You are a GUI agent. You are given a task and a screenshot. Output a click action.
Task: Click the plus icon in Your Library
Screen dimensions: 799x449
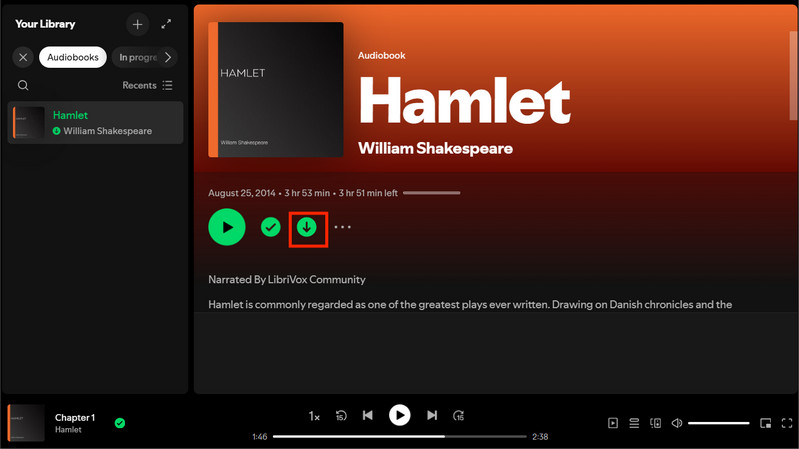pyautogui.click(x=138, y=24)
